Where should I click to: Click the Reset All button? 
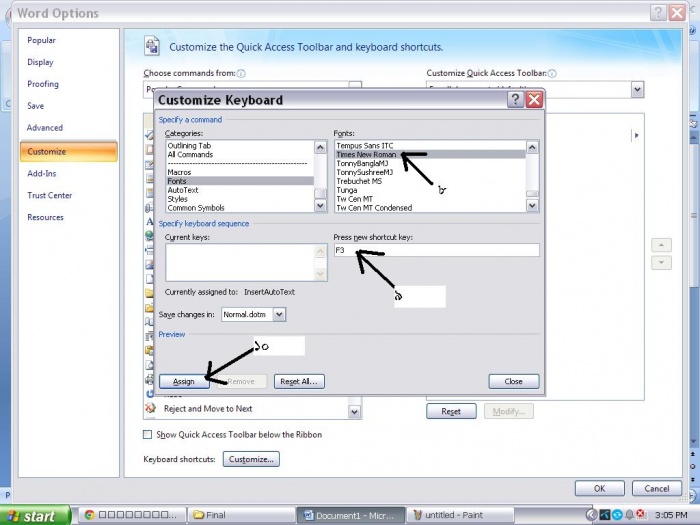[x=299, y=381]
